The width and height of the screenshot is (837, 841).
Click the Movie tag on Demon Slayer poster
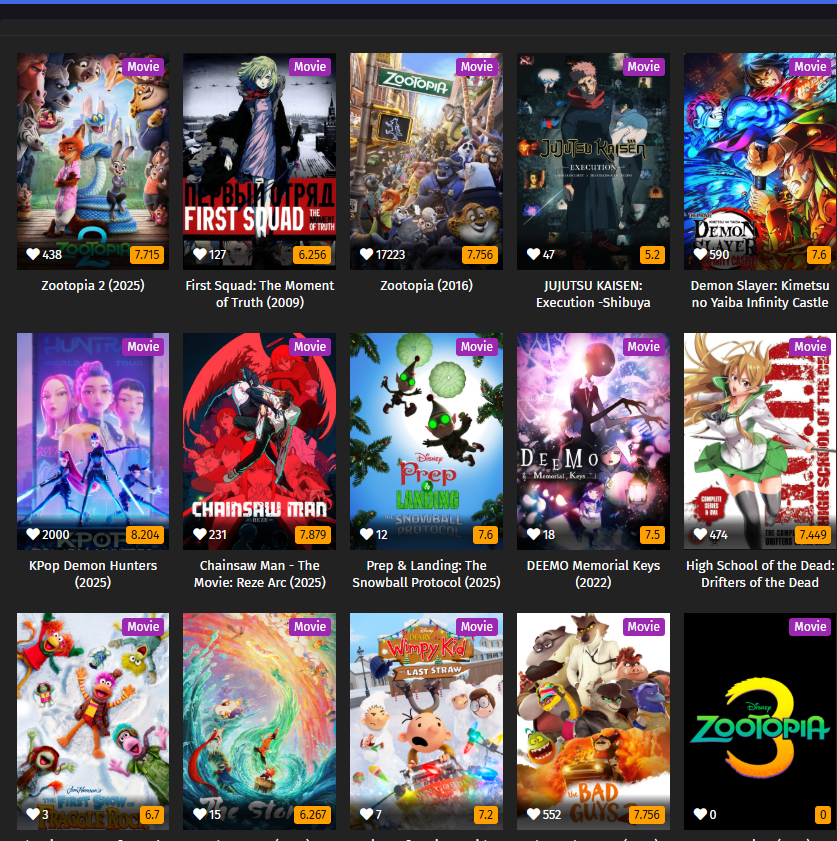click(x=810, y=67)
